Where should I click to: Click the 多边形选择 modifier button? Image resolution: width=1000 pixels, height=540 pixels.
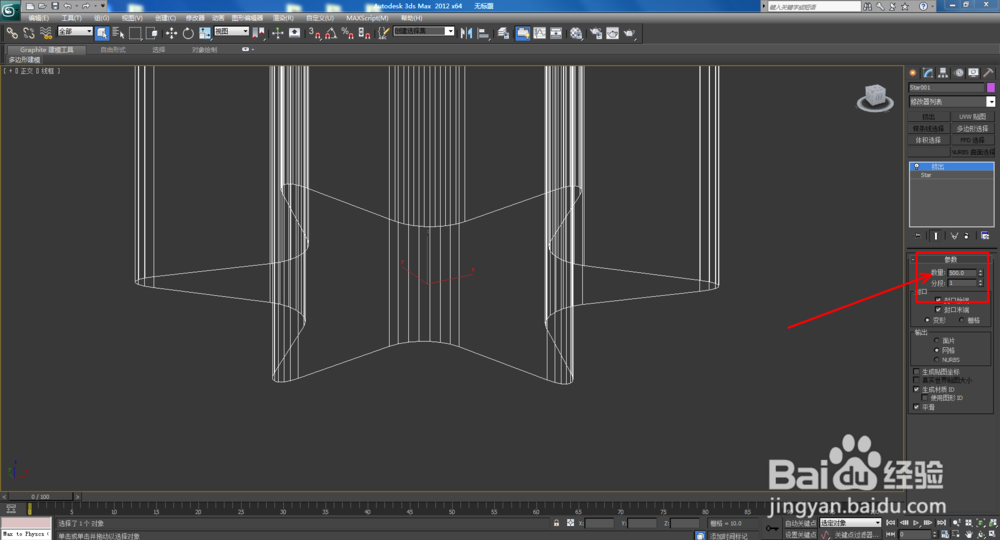973,128
